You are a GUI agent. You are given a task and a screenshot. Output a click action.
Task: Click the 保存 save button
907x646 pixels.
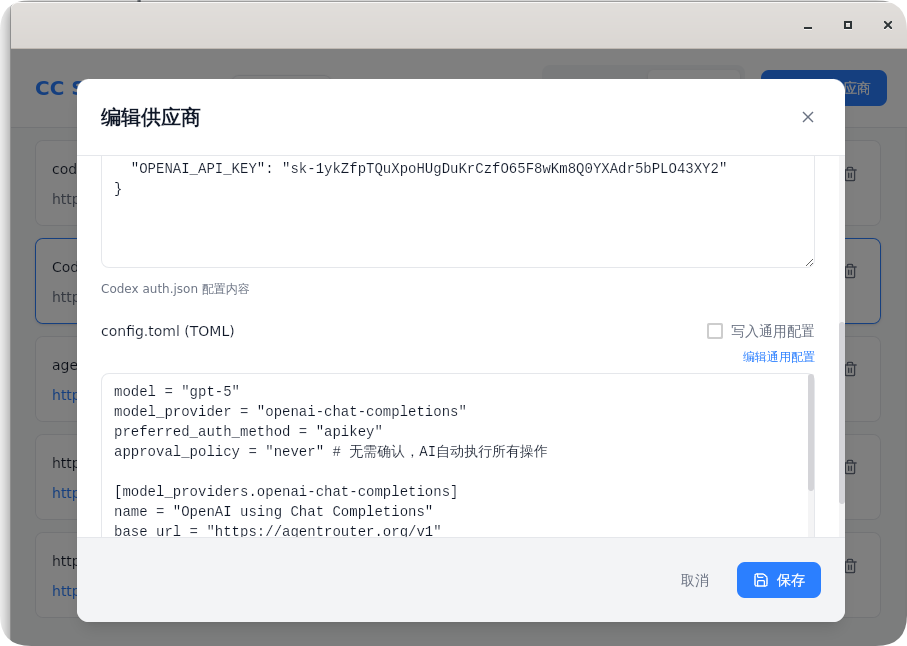point(779,580)
